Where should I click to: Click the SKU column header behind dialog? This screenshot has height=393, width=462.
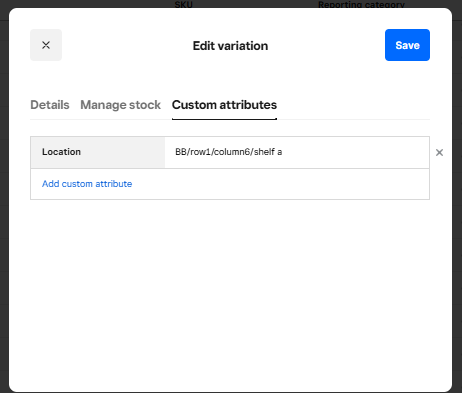tap(184, 4)
